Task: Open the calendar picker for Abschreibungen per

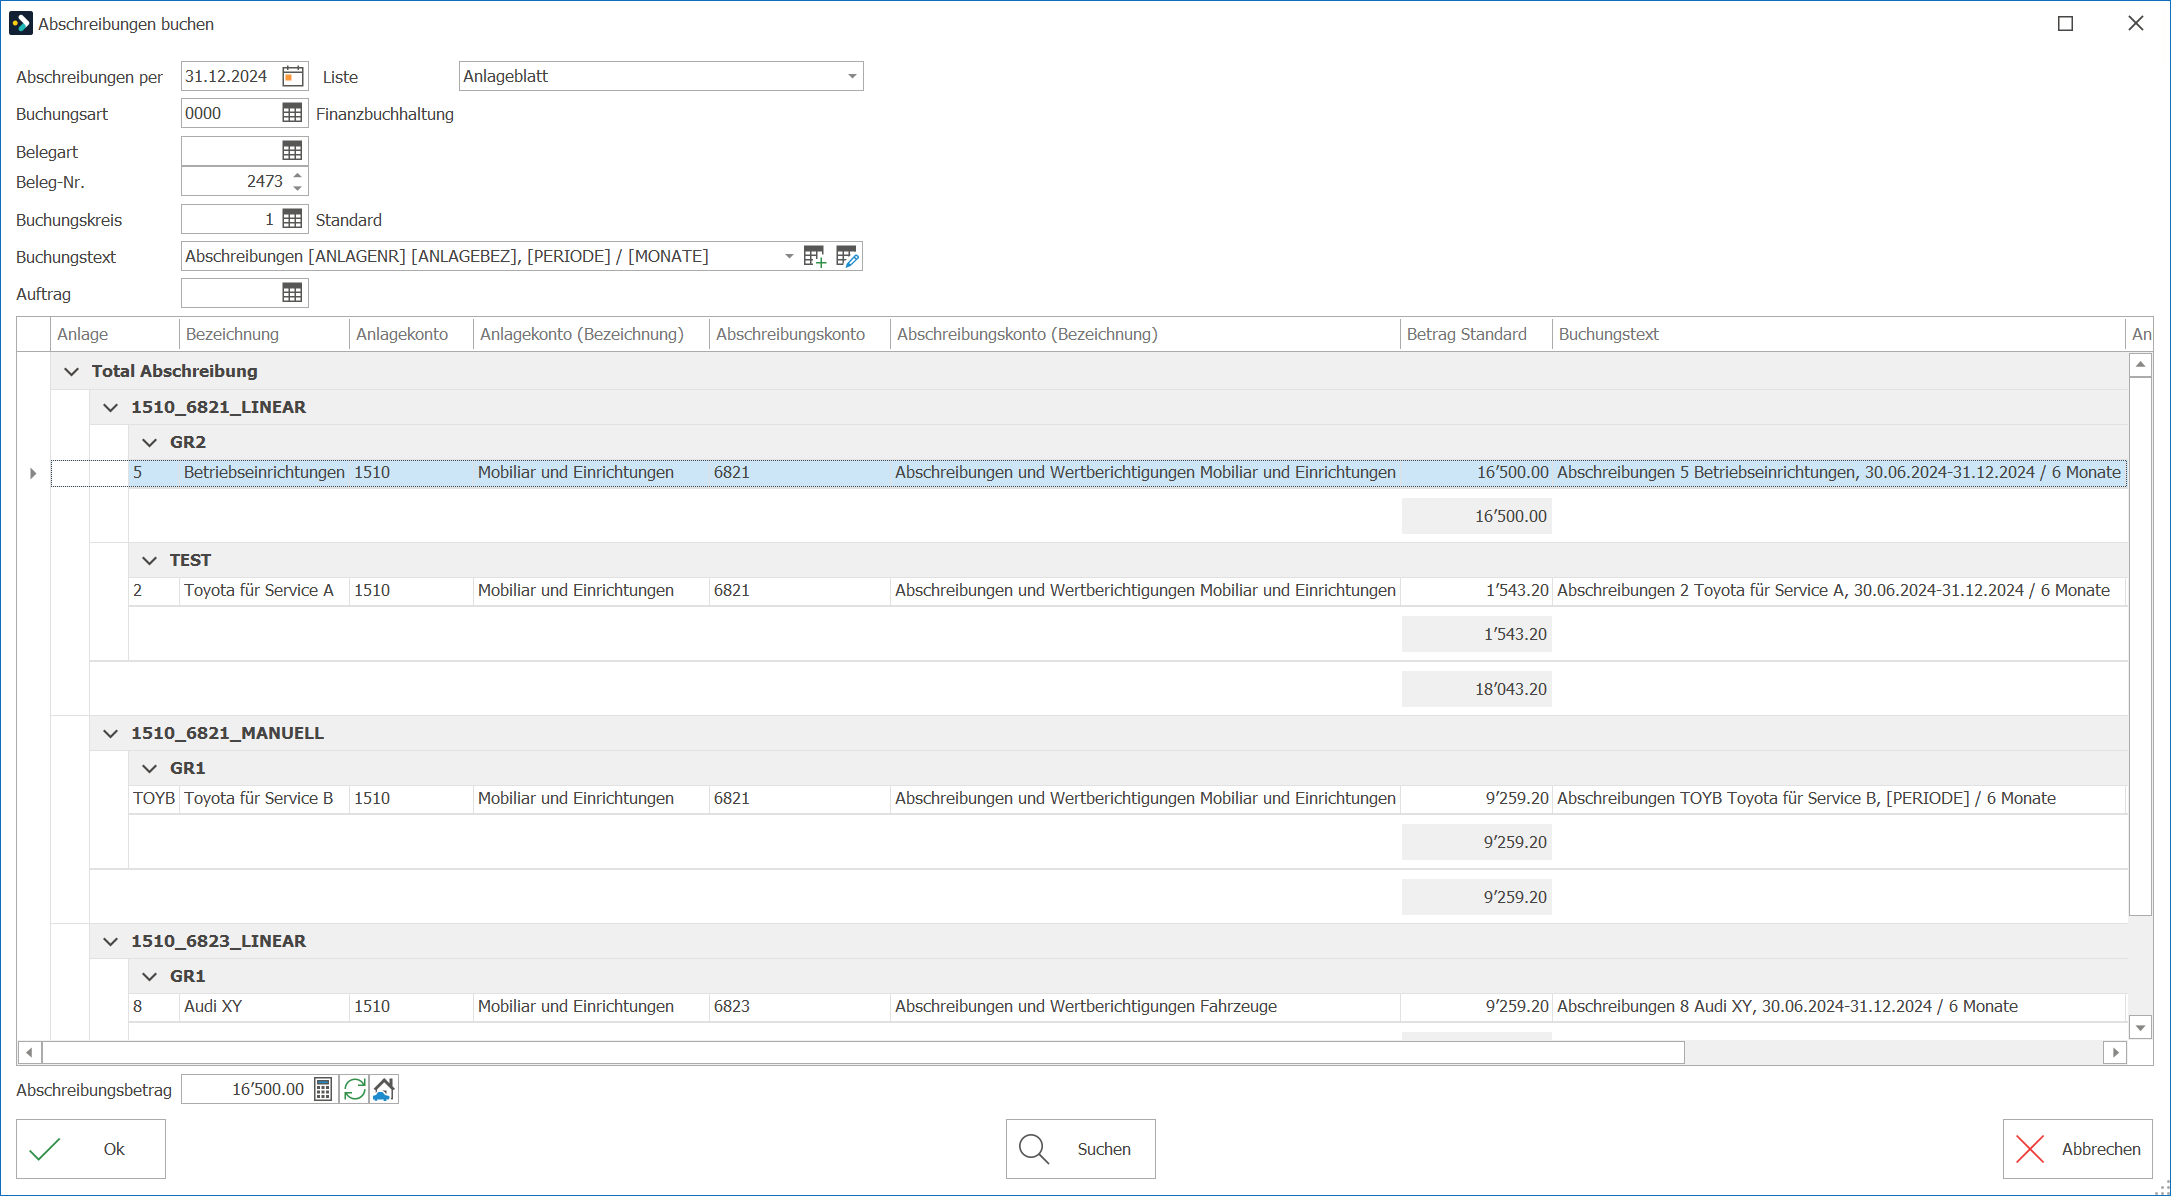Action: click(293, 76)
